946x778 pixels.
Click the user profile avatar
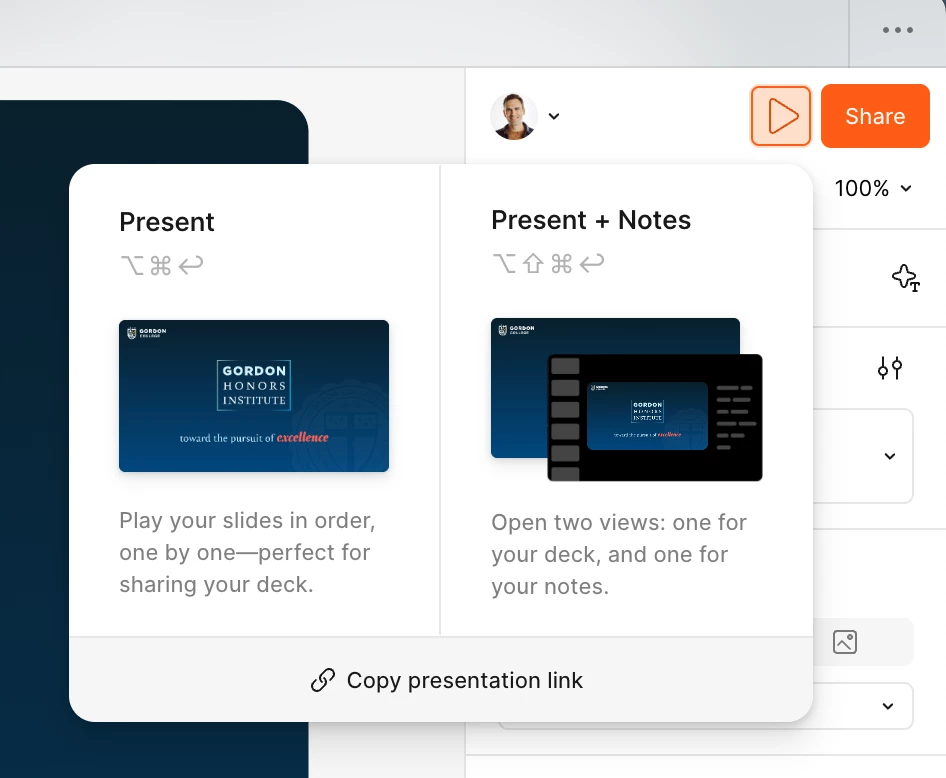[513, 116]
